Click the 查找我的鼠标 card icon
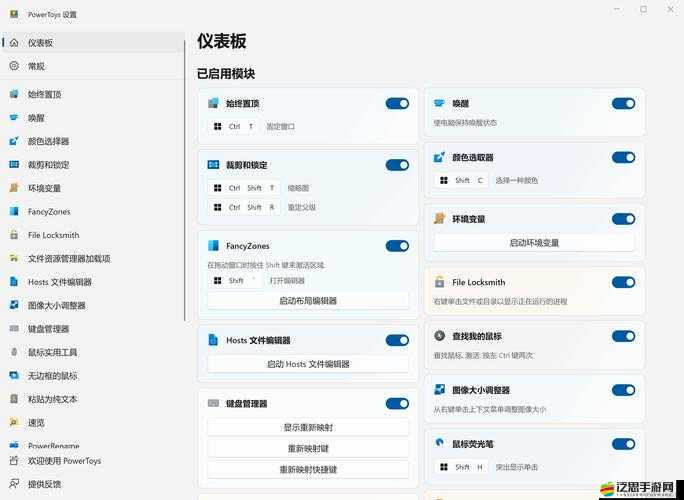This screenshot has width=684, height=500. [x=439, y=336]
